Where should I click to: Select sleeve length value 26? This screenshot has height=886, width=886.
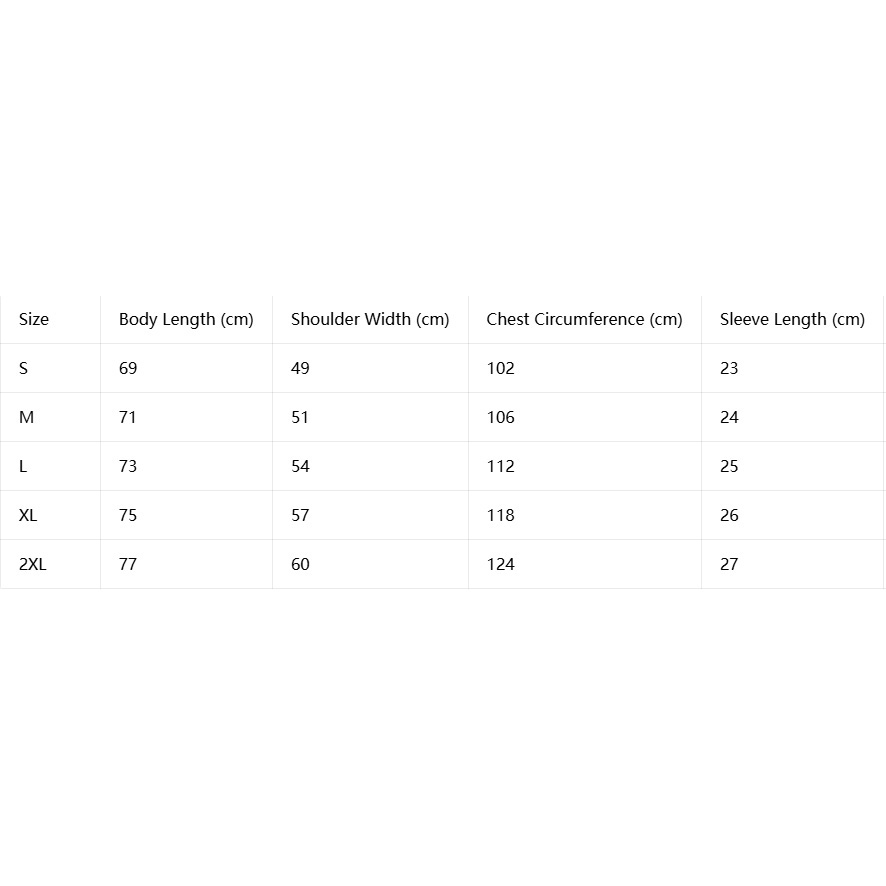729,515
